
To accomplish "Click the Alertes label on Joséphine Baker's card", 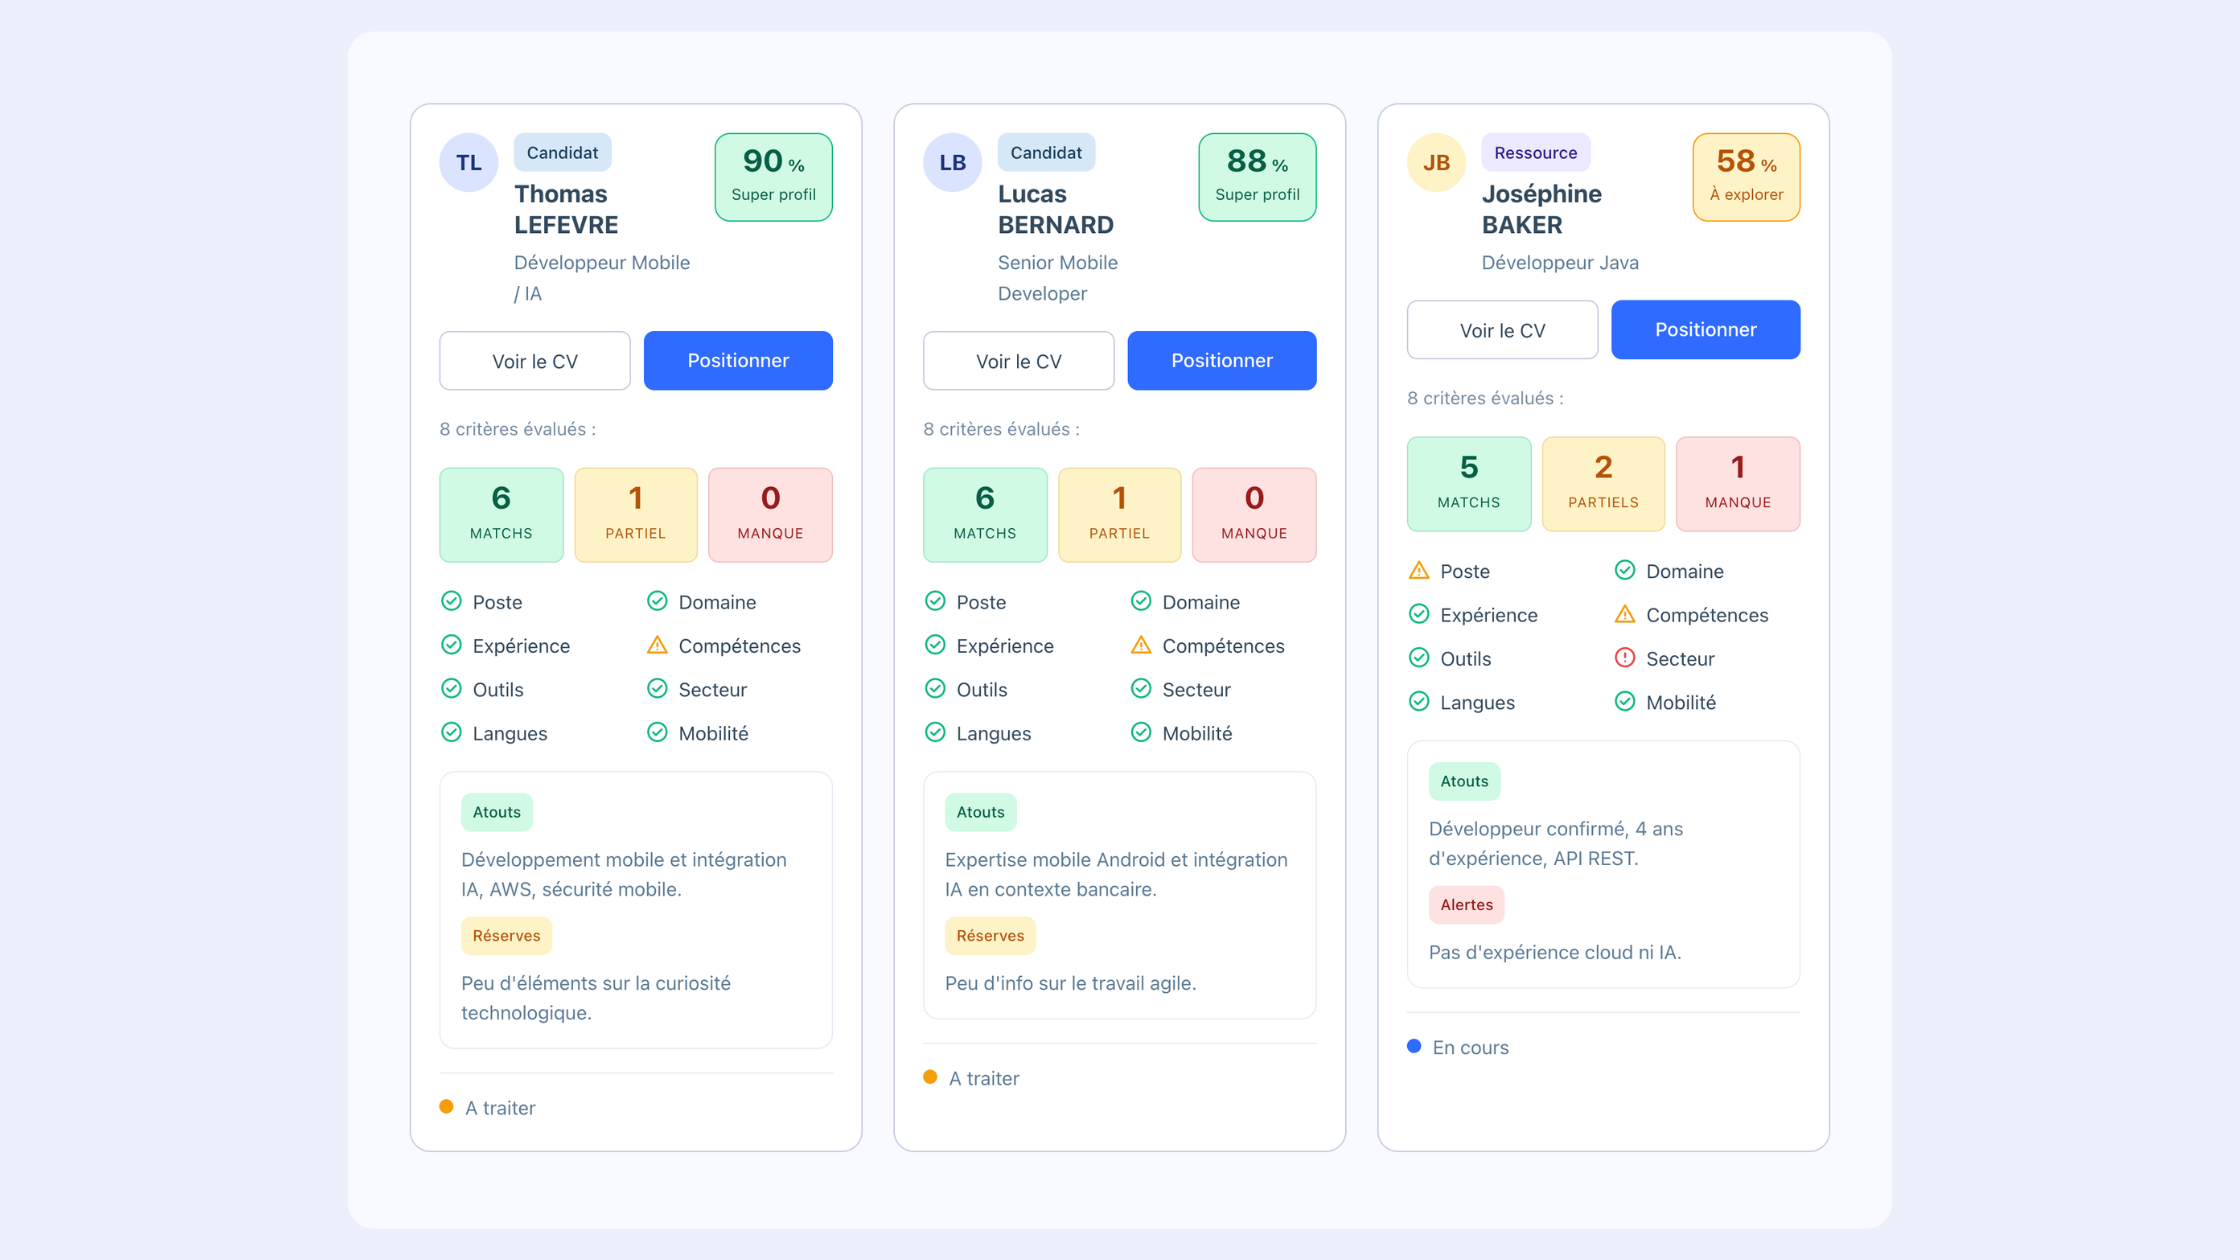I will point(1466,905).
